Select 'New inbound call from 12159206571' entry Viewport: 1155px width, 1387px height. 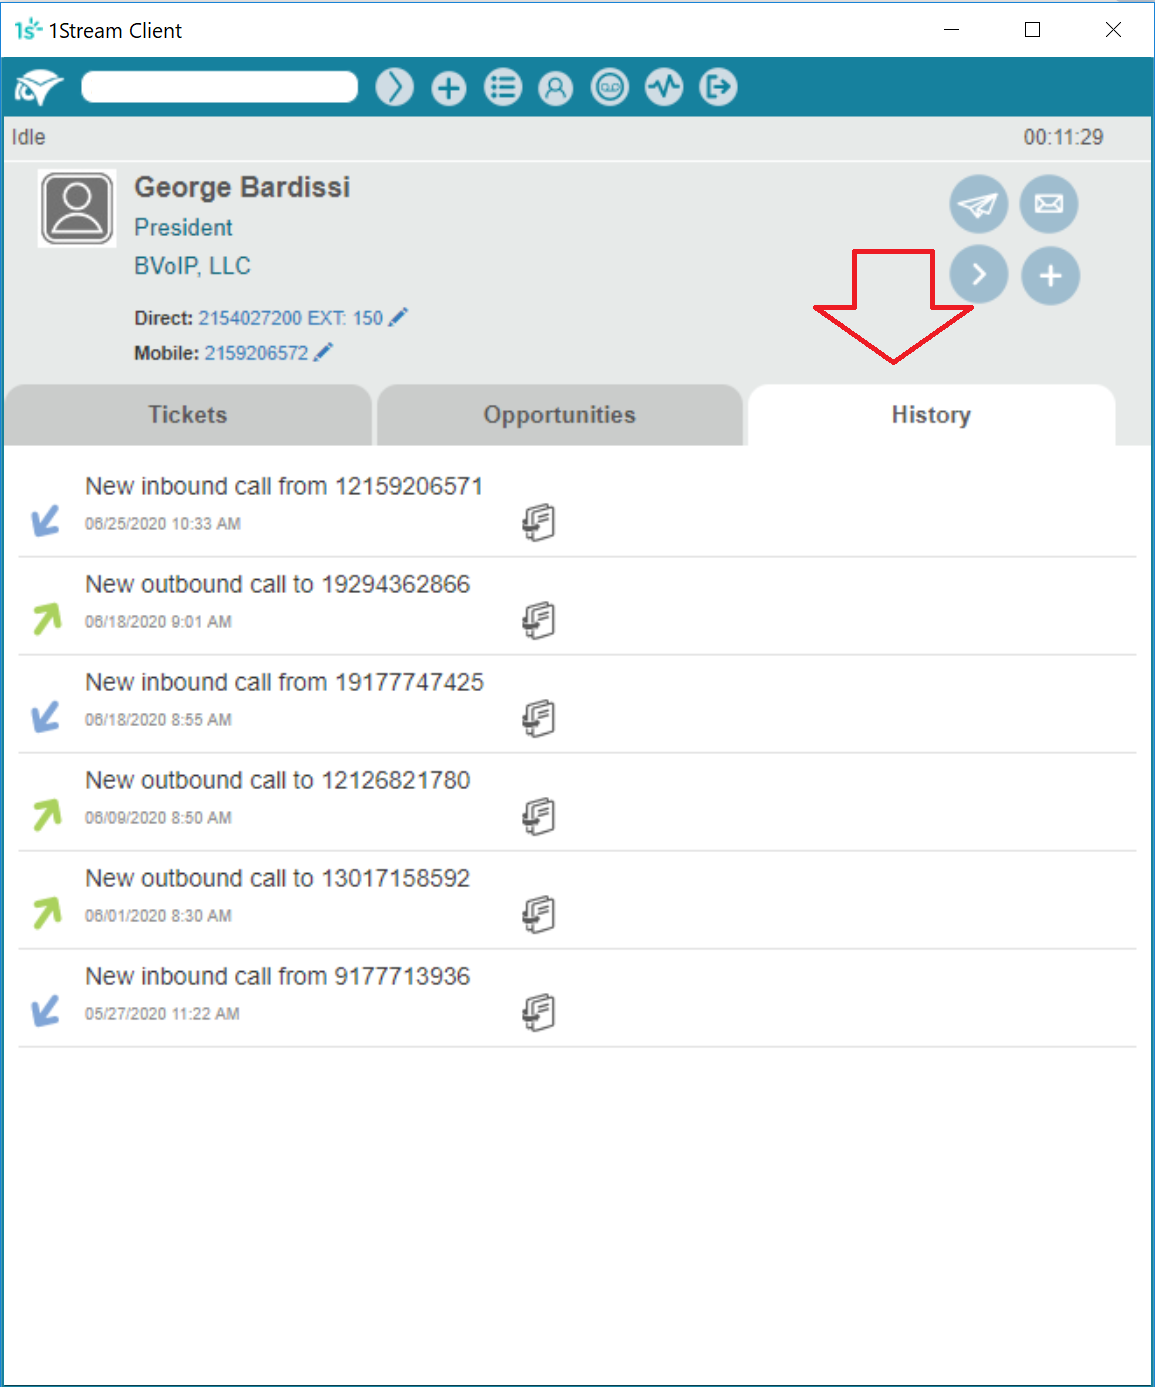coord(284,486)
